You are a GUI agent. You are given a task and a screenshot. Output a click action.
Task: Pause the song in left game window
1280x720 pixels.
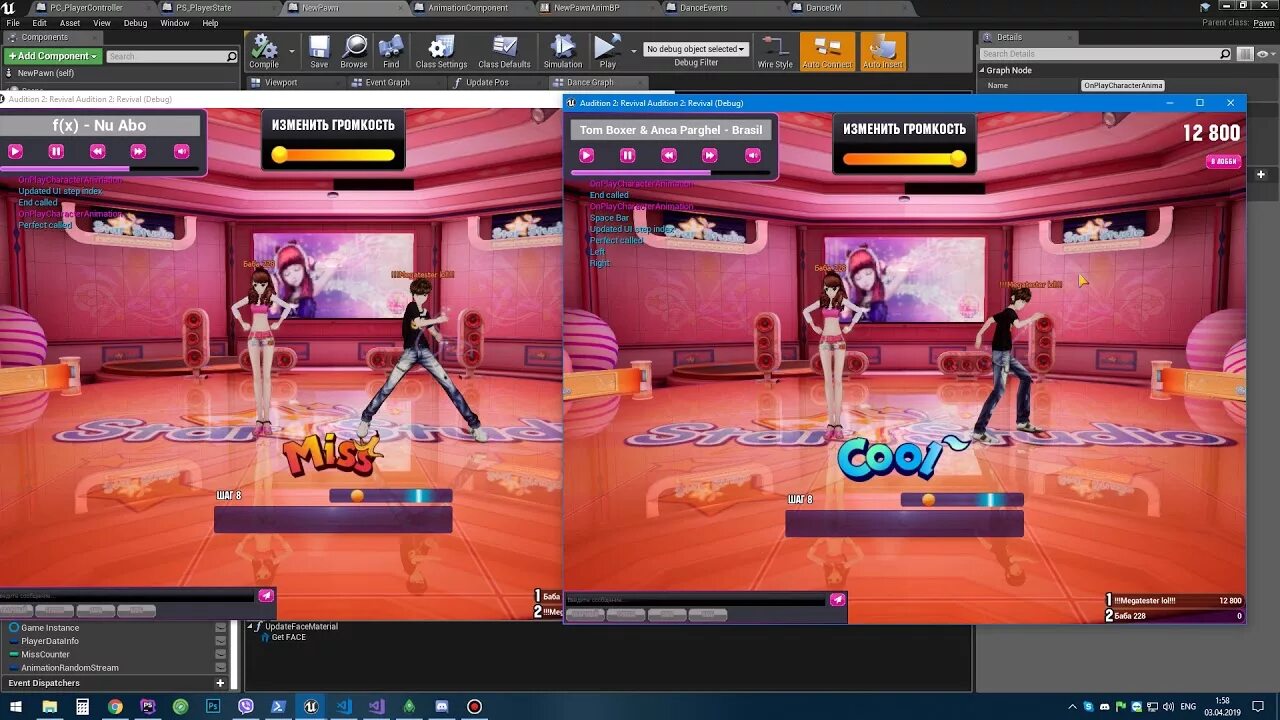[x=56, y=151]
